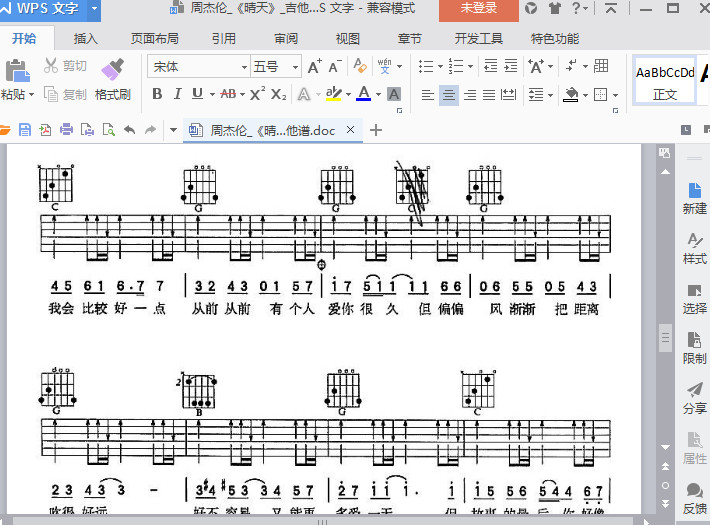
Task: Select the 正文 (Normal) style
Action: [665, 82]
